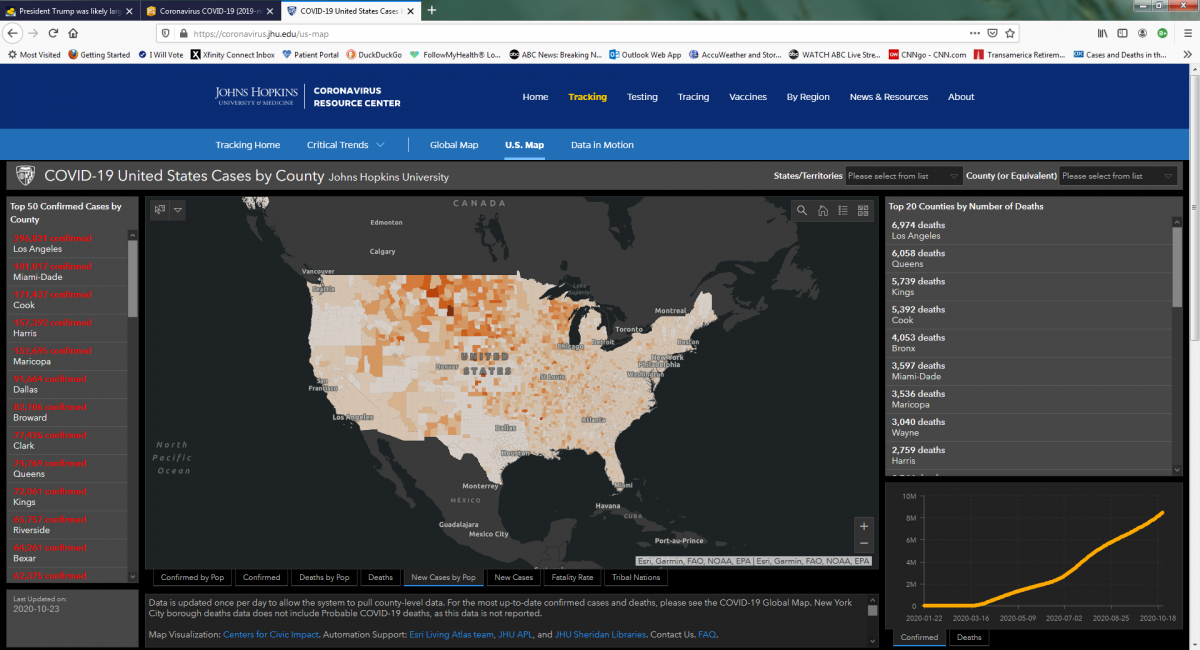Reset map to default home extent

pyautogui.click(x=822, y=210)
